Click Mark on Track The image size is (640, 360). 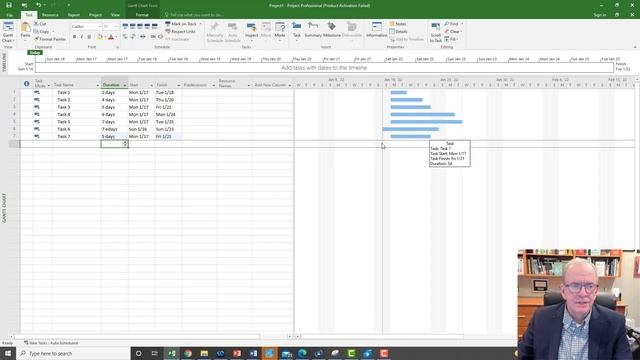[181, 24]
